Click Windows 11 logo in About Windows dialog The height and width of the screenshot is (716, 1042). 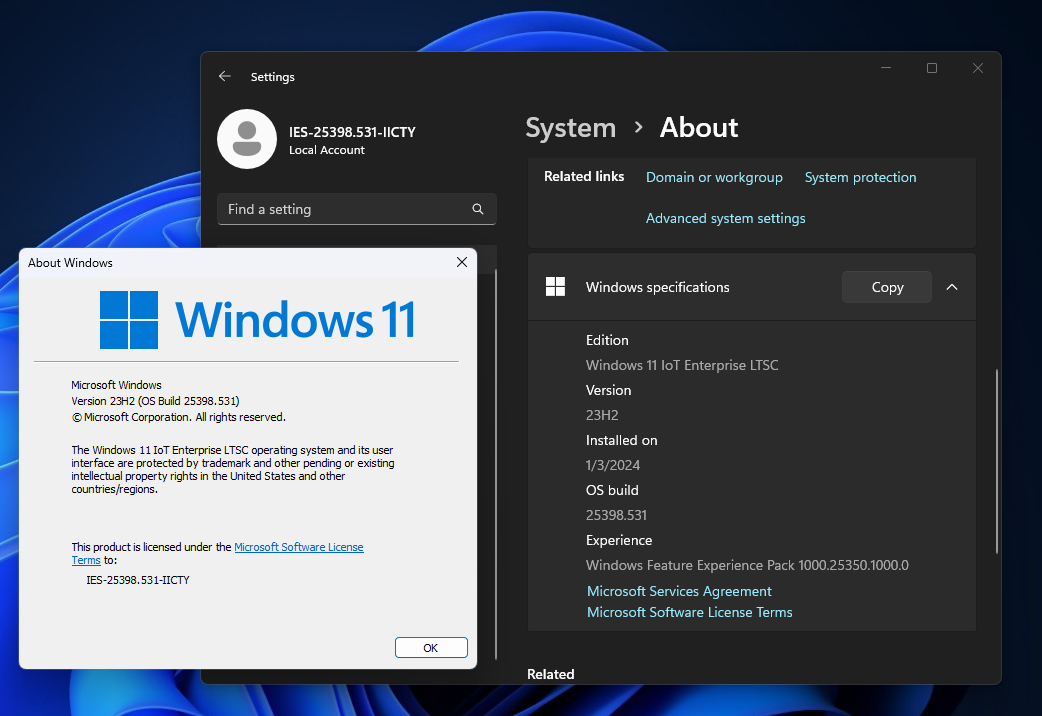[x=258, y=320]
